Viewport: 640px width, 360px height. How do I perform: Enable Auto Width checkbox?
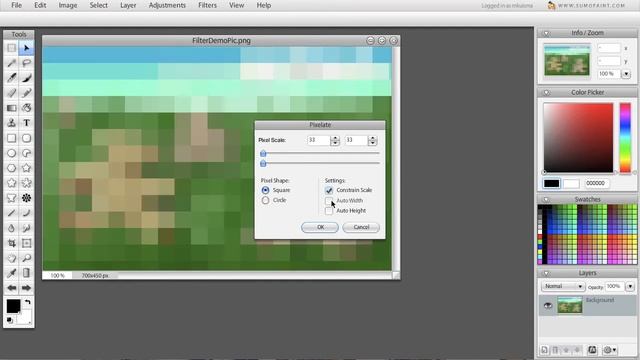click(x=329, y=200)
